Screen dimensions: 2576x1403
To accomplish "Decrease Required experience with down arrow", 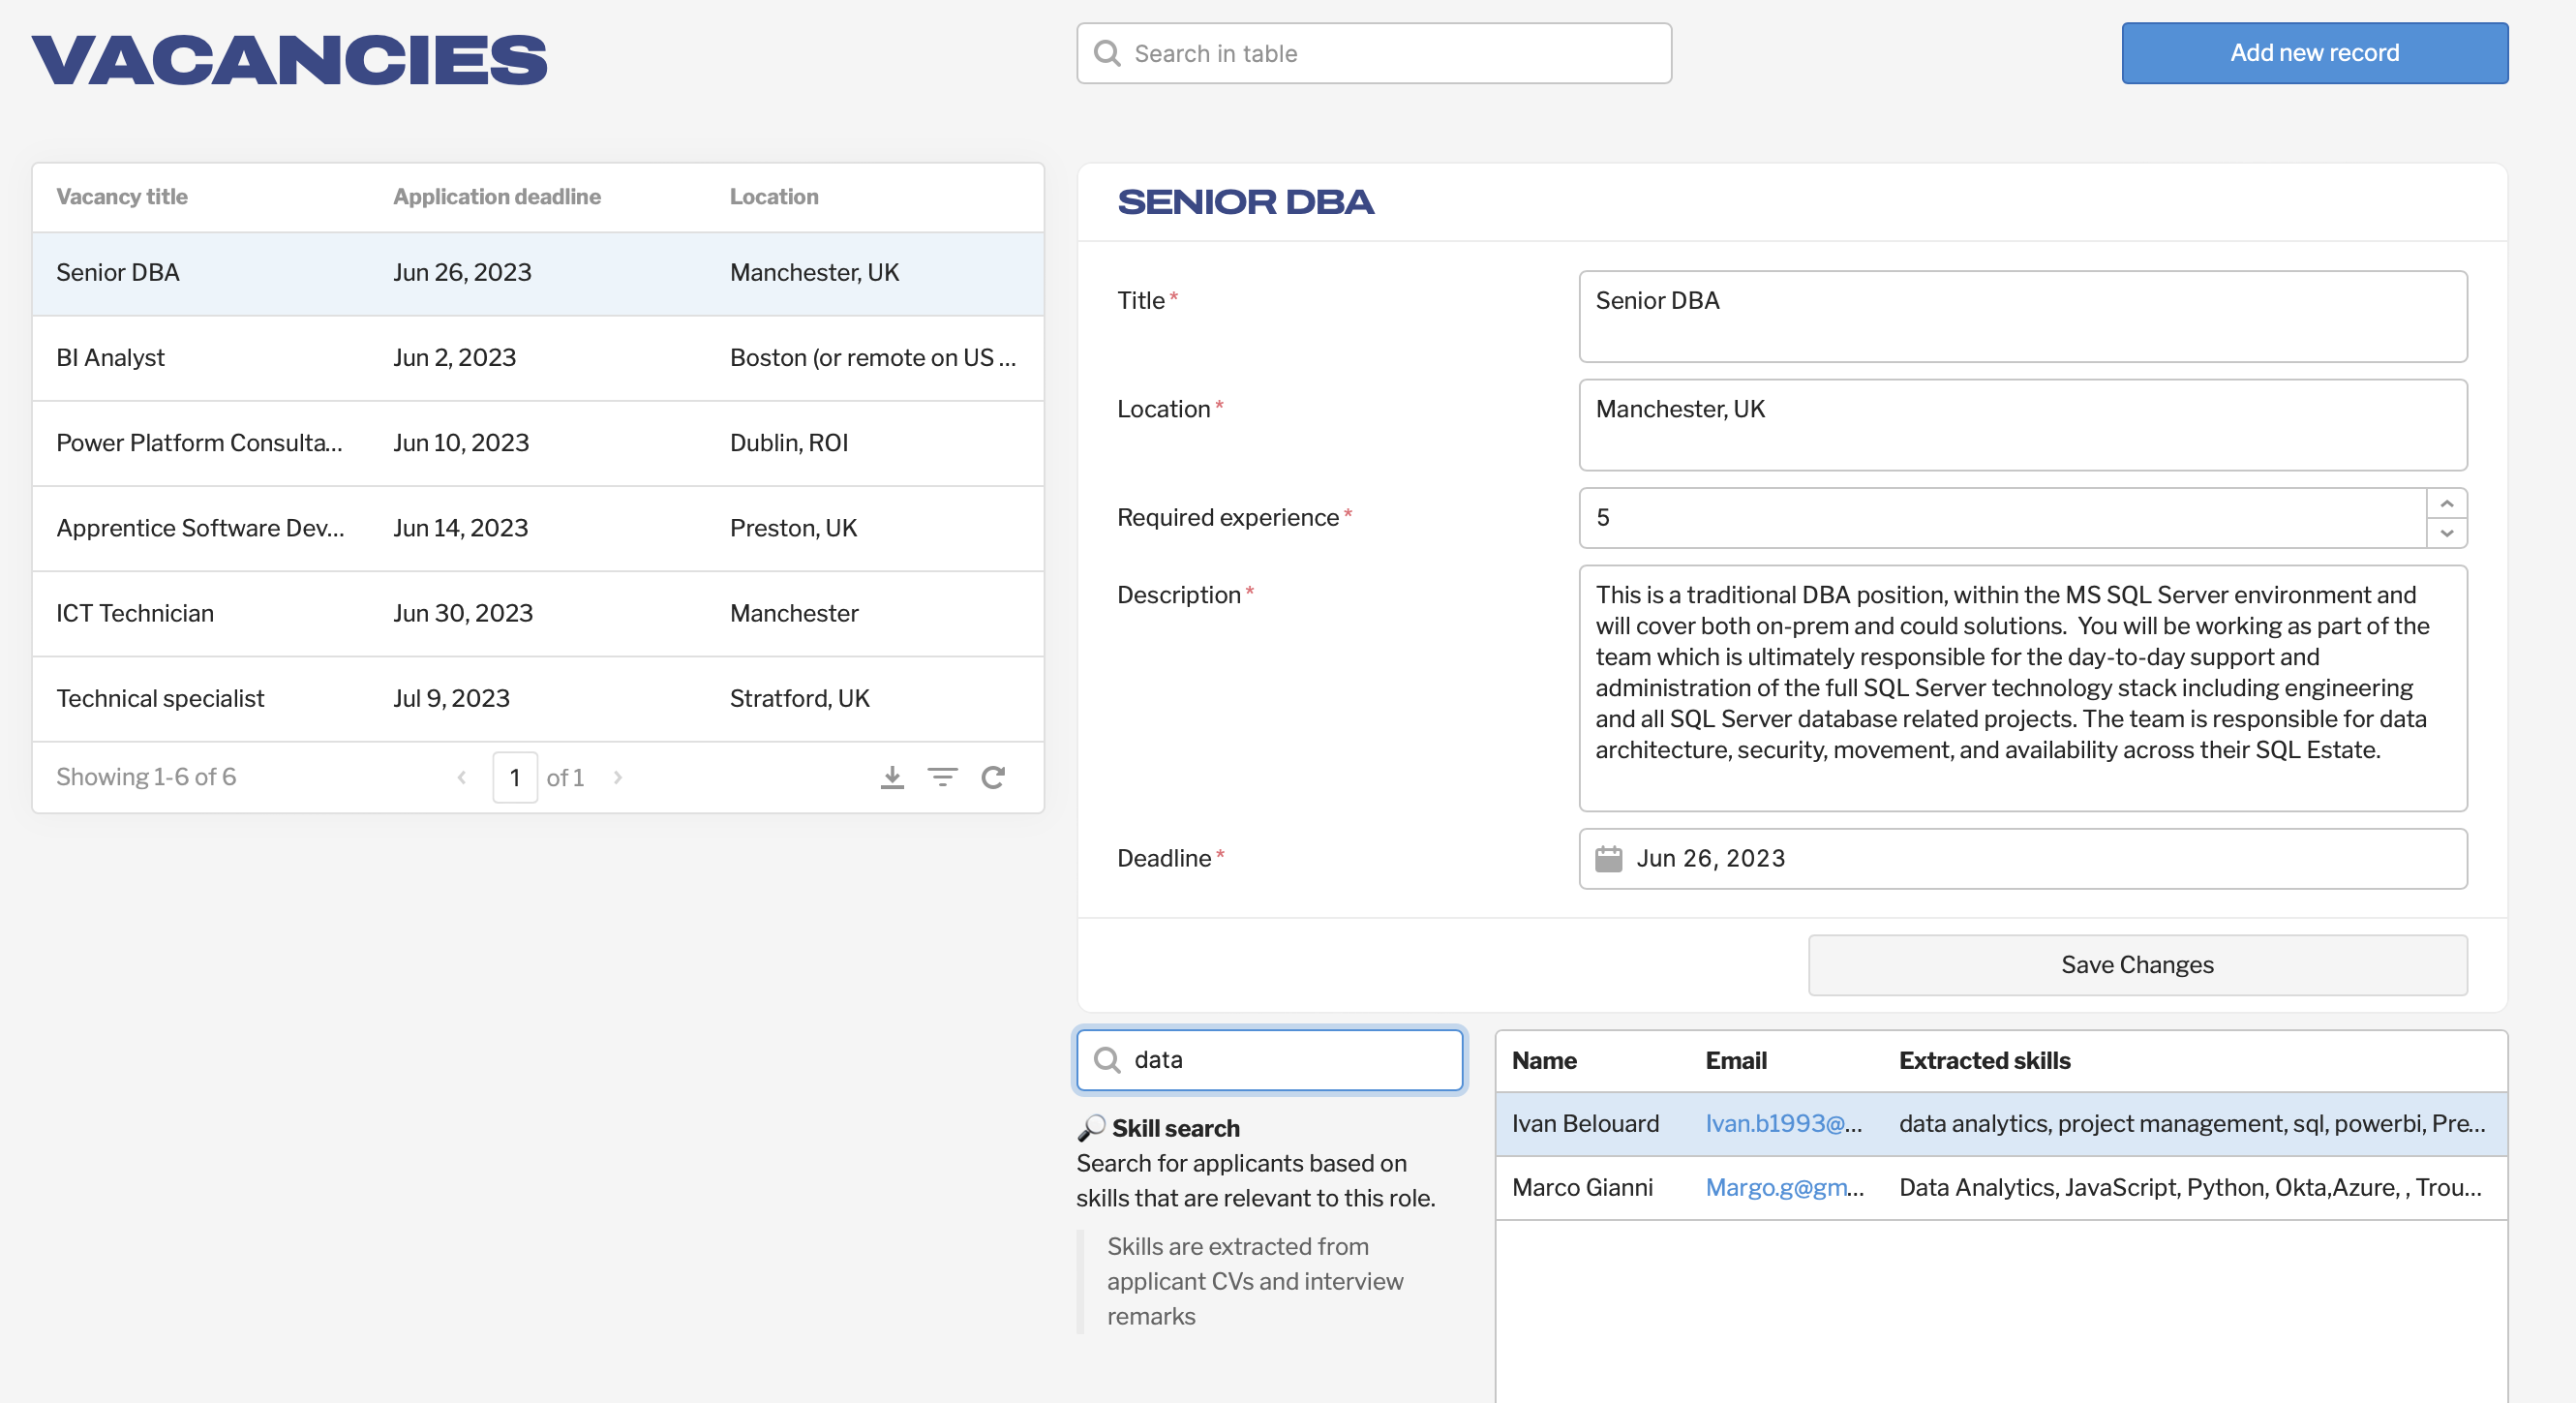I will coord(2446,533).
